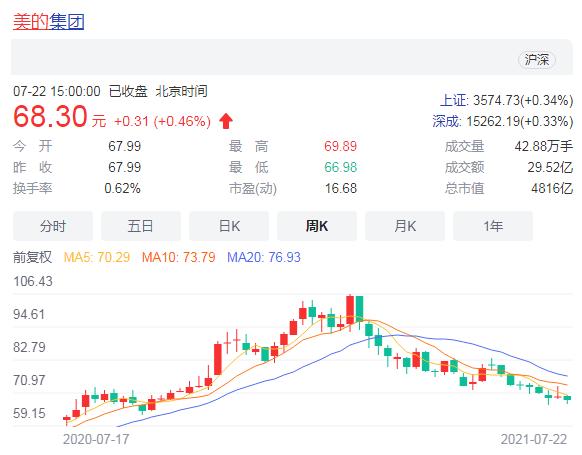Click the 市盈(动) value 16.68

pyautogui.click(x=341, y=189)
